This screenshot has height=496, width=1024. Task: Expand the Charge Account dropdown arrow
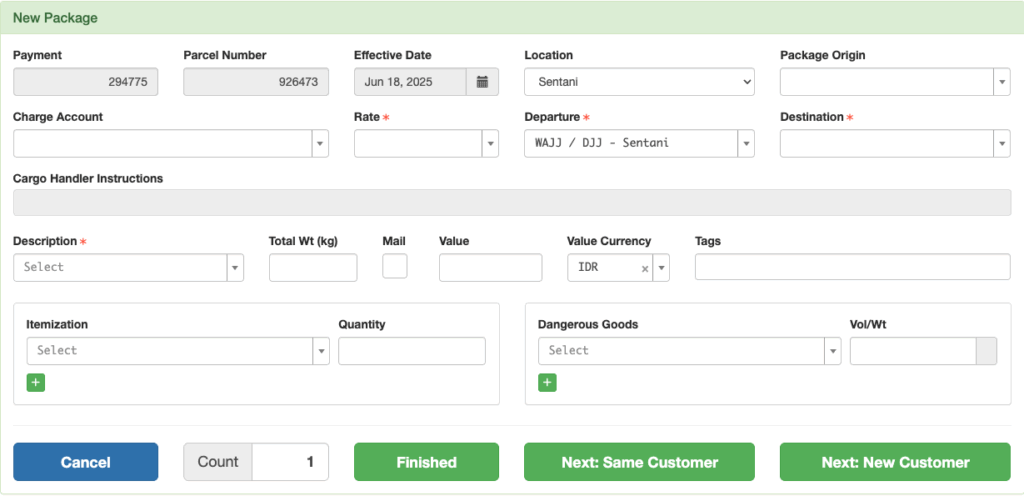point(320,144)
